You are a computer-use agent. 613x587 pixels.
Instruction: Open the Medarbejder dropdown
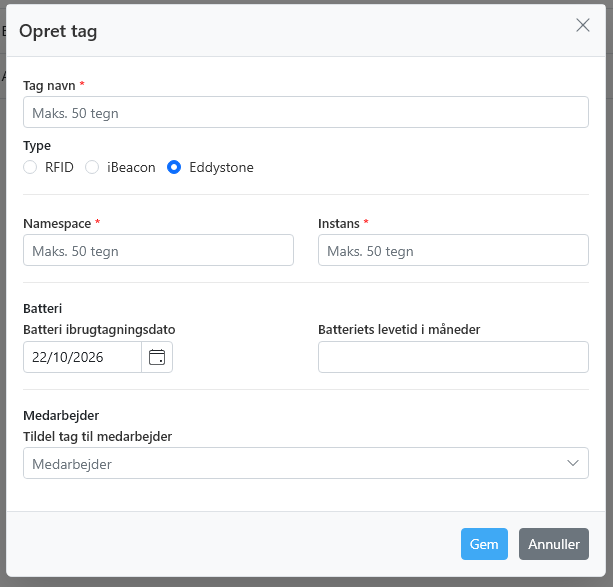tap(306, 463)
